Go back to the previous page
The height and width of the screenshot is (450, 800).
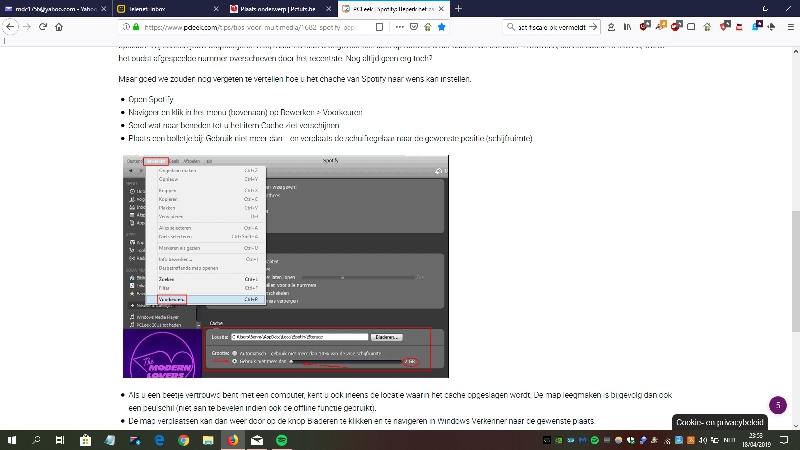[x=10, y=27]
